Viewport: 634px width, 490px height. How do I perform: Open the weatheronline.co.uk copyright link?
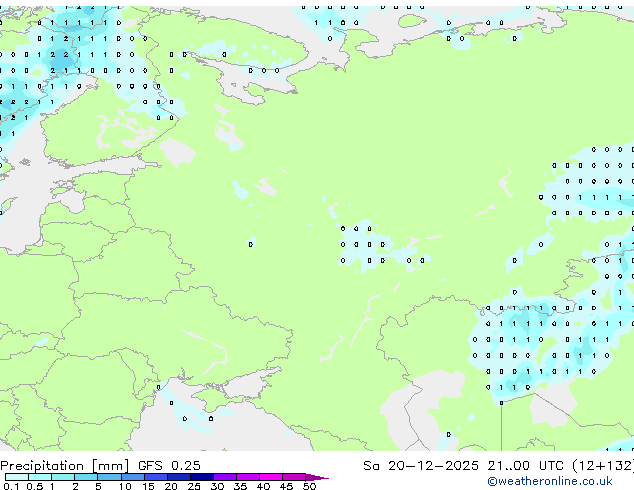point(550,481)
